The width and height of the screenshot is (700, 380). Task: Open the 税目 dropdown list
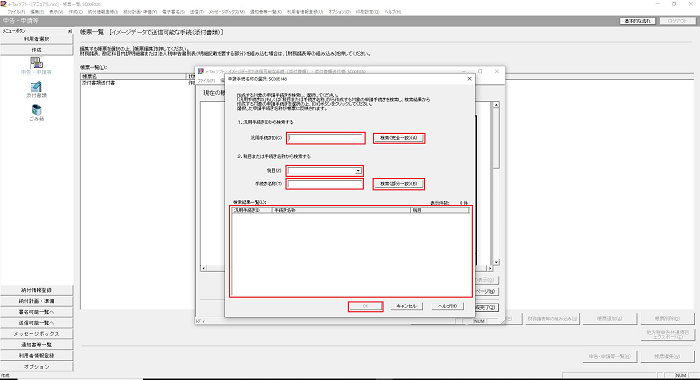point(358,171)
